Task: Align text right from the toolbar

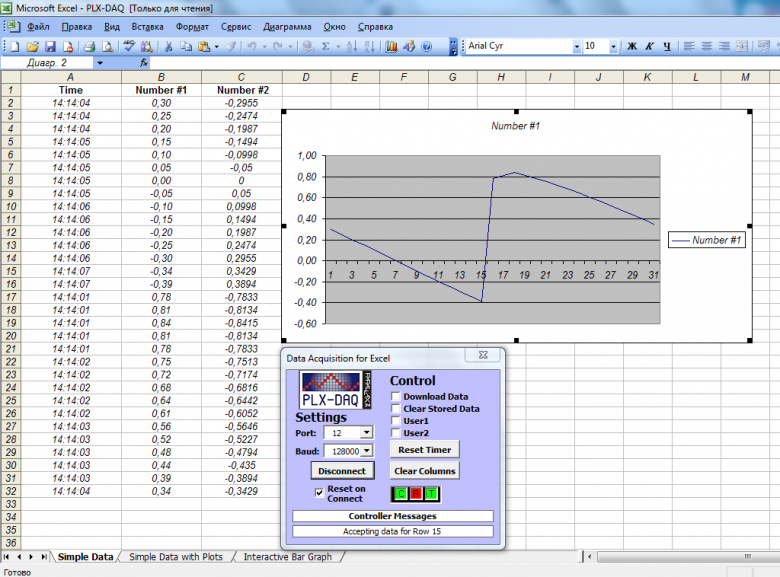Action: click(724, 46)
